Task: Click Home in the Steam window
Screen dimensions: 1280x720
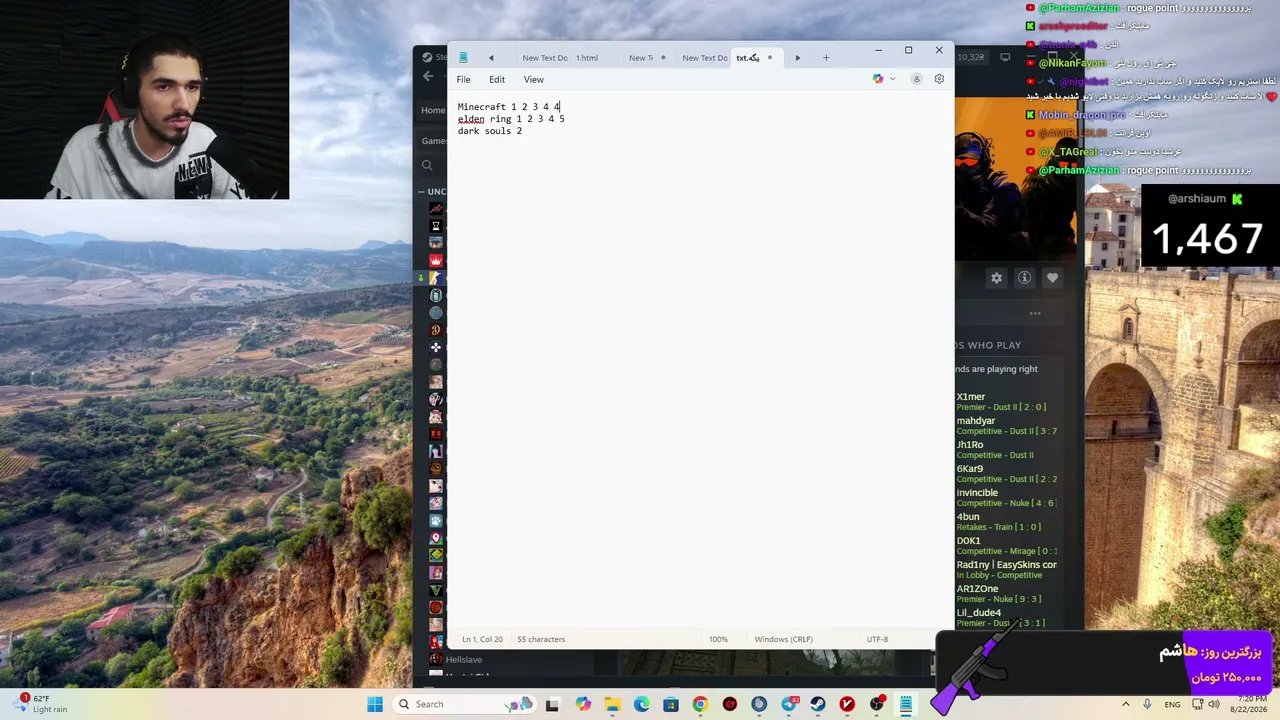Action: pos(433,110)
